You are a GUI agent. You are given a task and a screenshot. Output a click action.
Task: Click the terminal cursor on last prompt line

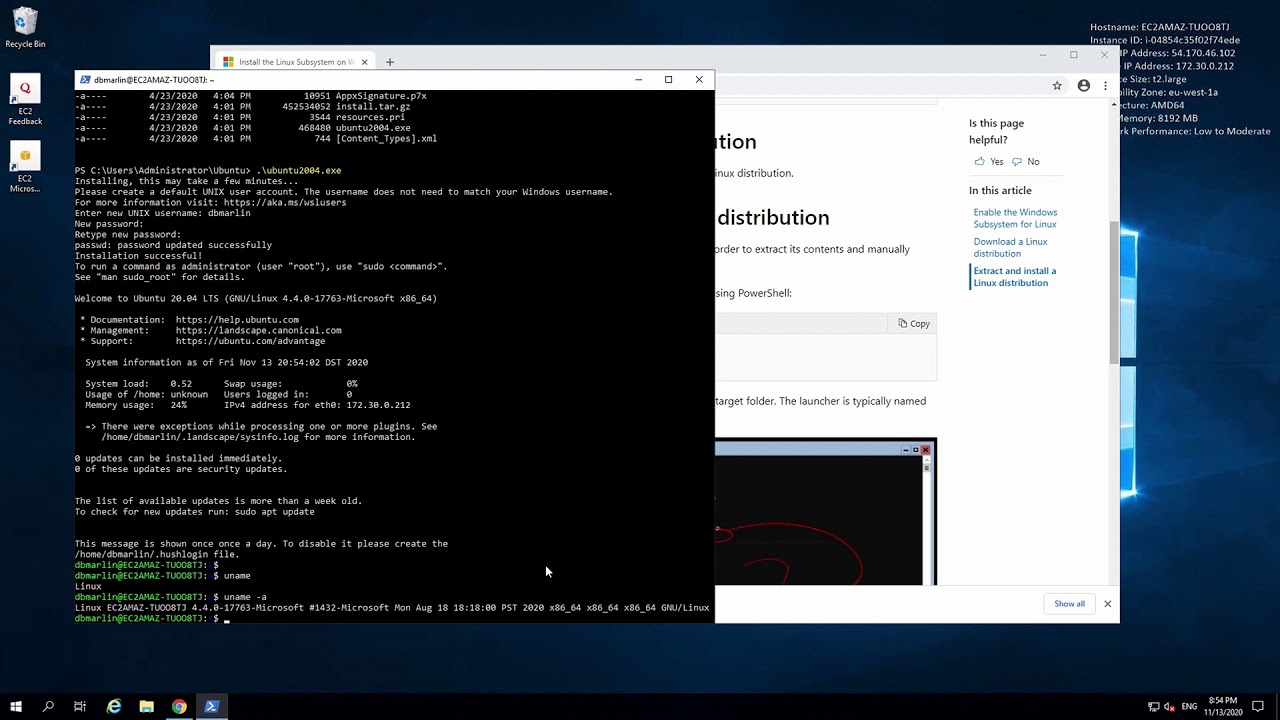[227, 619]
